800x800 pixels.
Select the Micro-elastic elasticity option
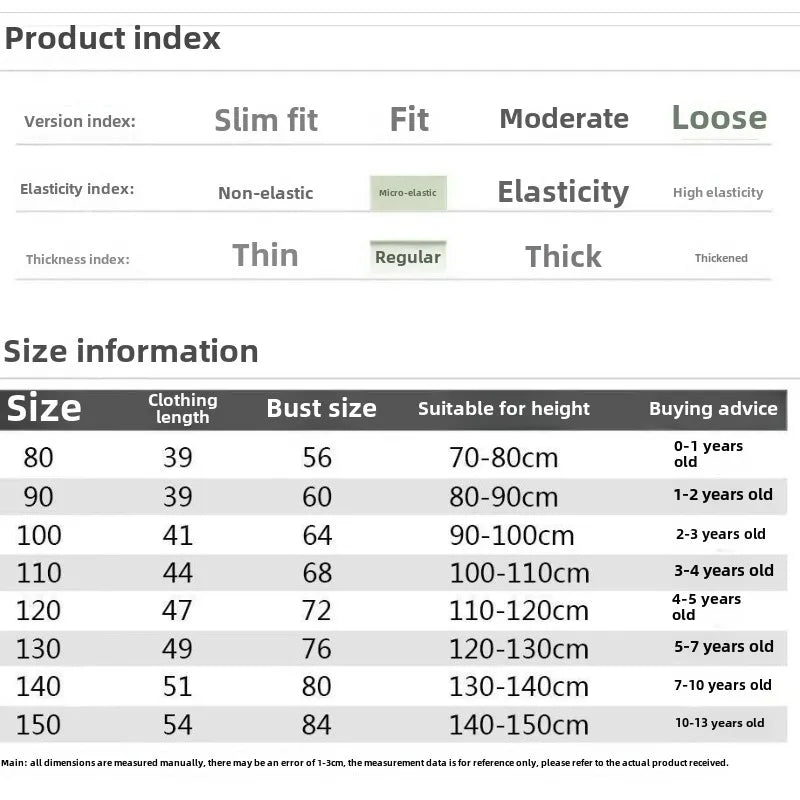coord(408,192)
